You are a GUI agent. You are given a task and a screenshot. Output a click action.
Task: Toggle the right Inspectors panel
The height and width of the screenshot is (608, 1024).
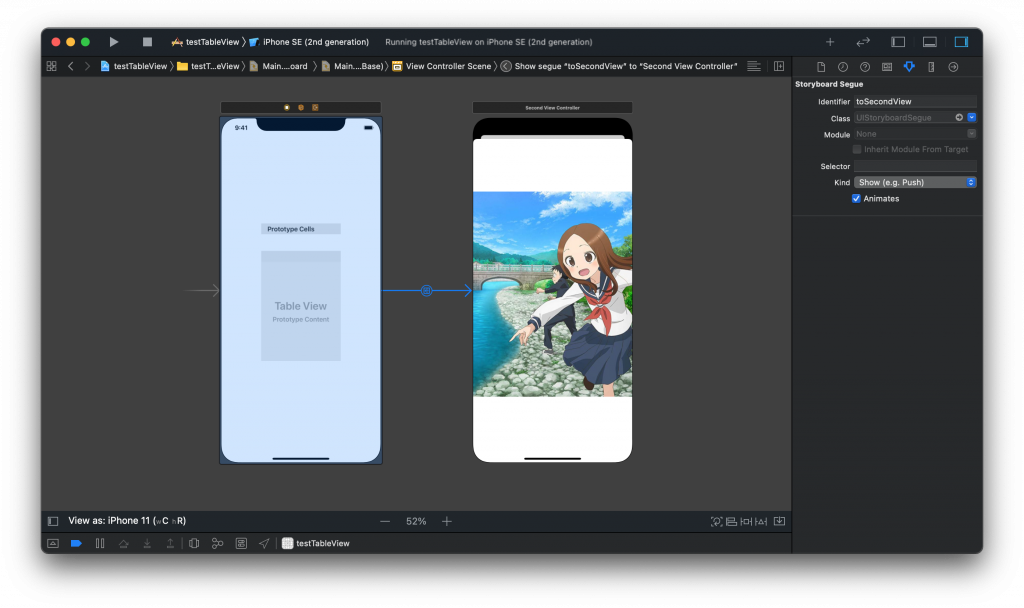[961, 42]
